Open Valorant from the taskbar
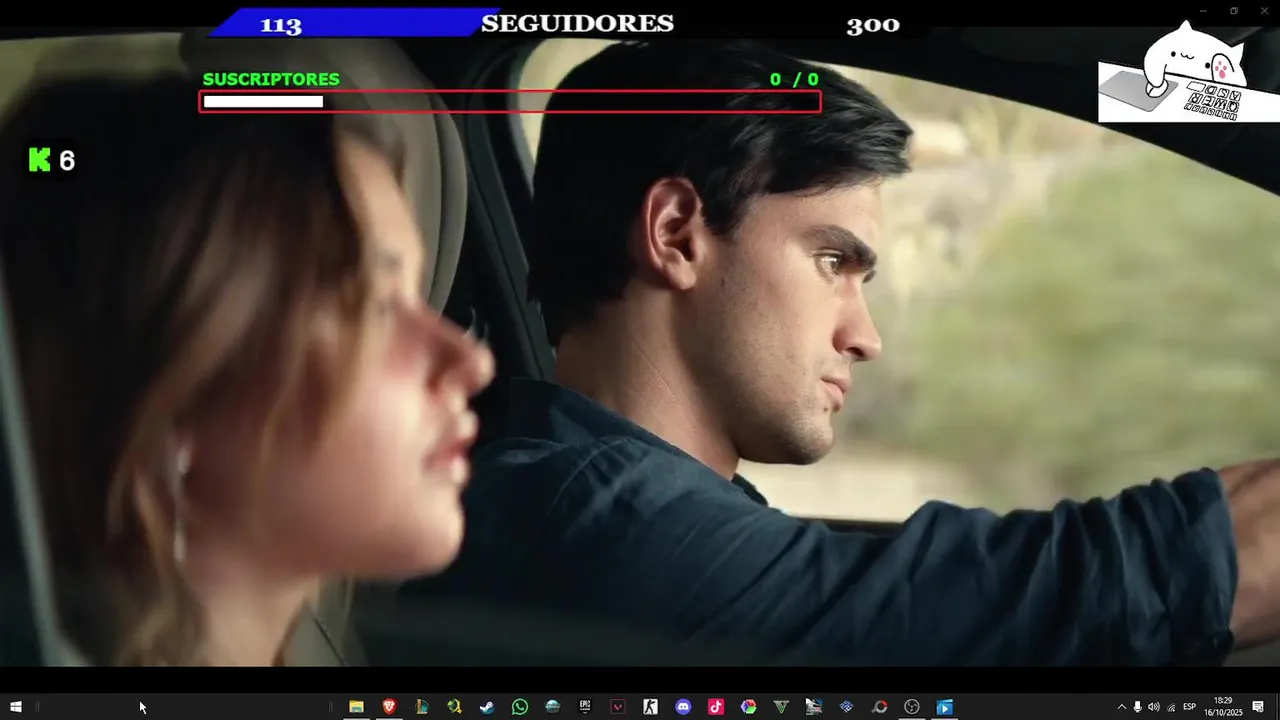1280x720 pixels. pos(617,707)
